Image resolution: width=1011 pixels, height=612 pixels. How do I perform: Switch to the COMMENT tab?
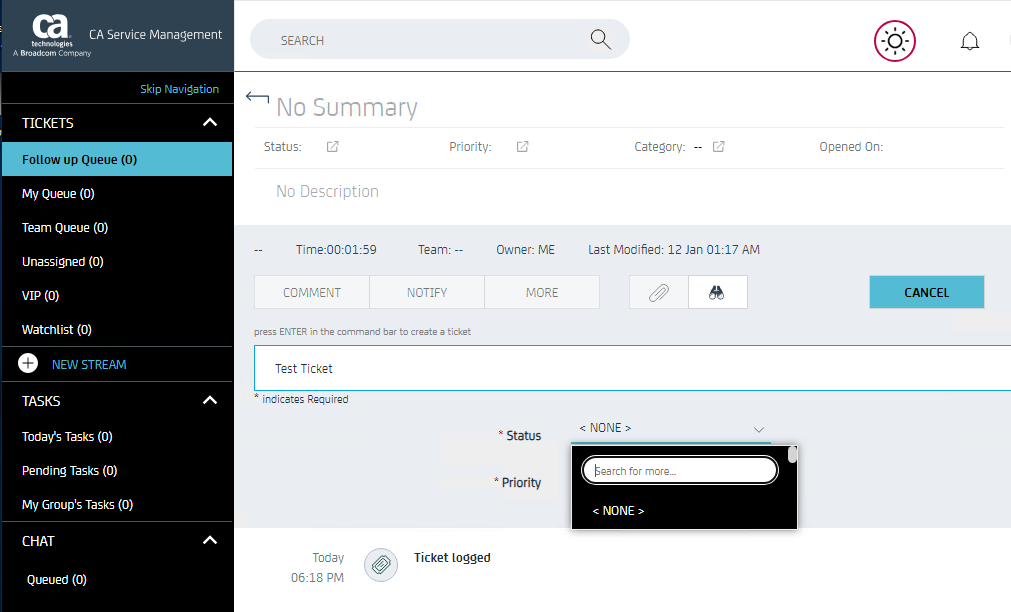click(312, 292)
